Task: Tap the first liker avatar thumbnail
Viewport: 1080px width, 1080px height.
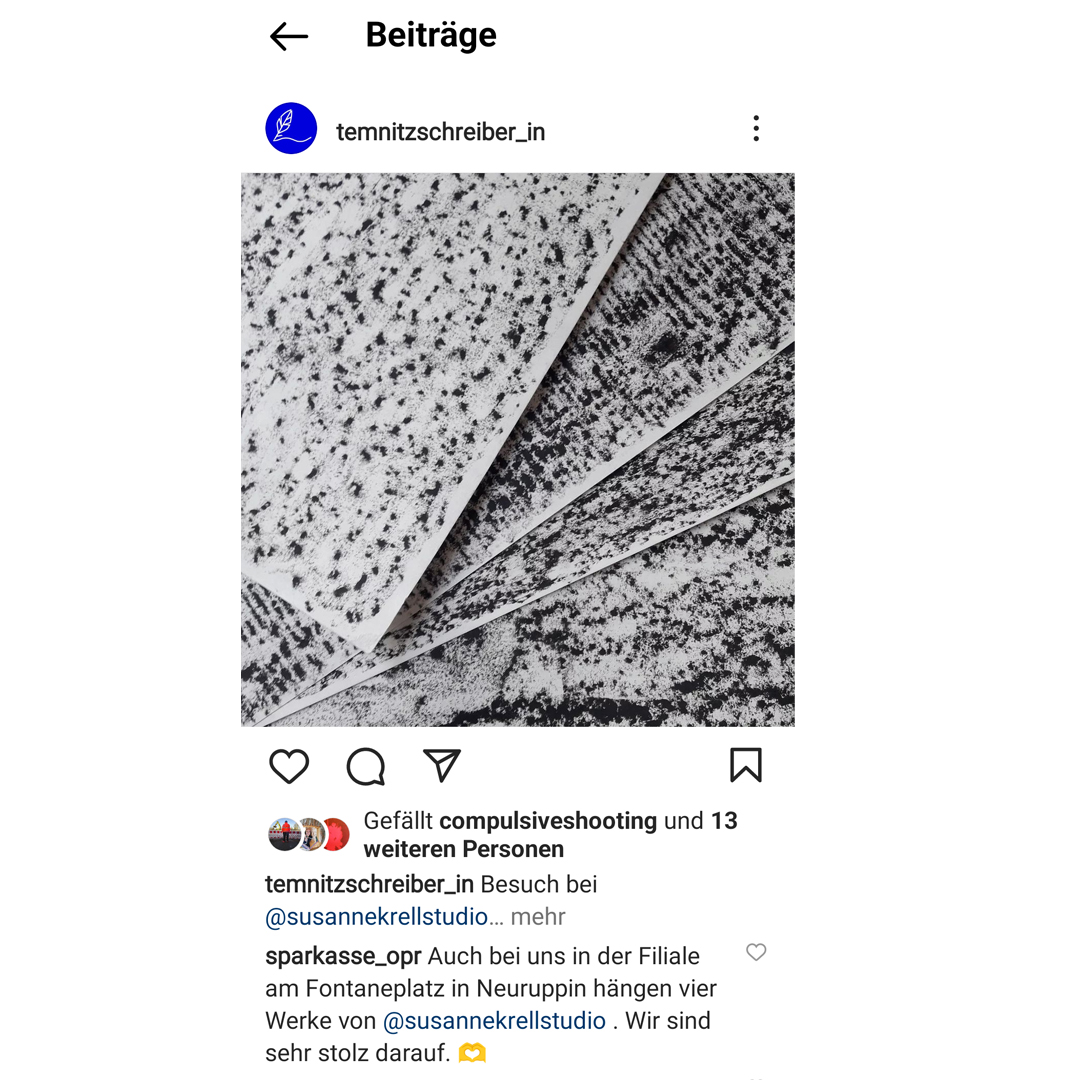Action: tap(284, 835)
